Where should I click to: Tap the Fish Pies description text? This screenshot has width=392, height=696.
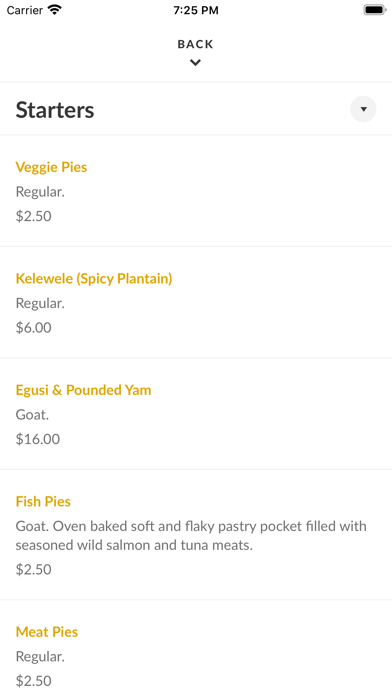point(191,535)
